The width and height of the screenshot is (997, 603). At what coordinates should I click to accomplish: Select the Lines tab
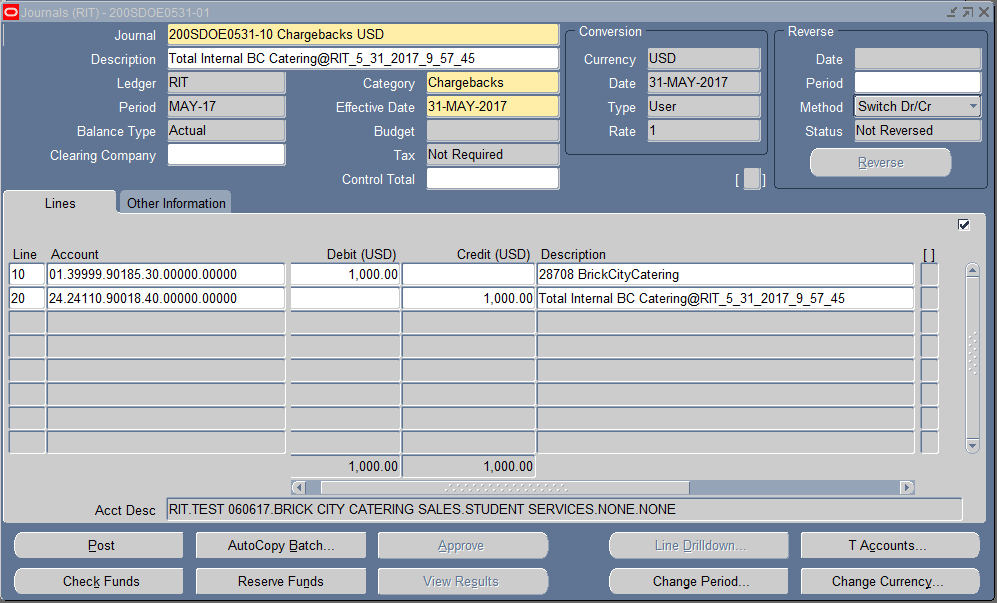coord(60,203)
